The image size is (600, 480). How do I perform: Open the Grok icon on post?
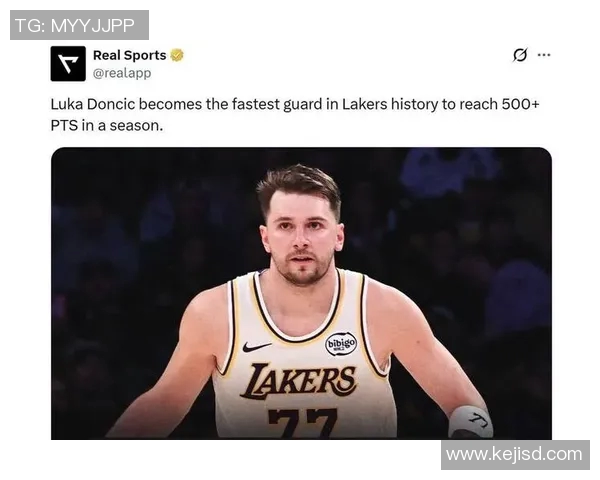[520, 55]
